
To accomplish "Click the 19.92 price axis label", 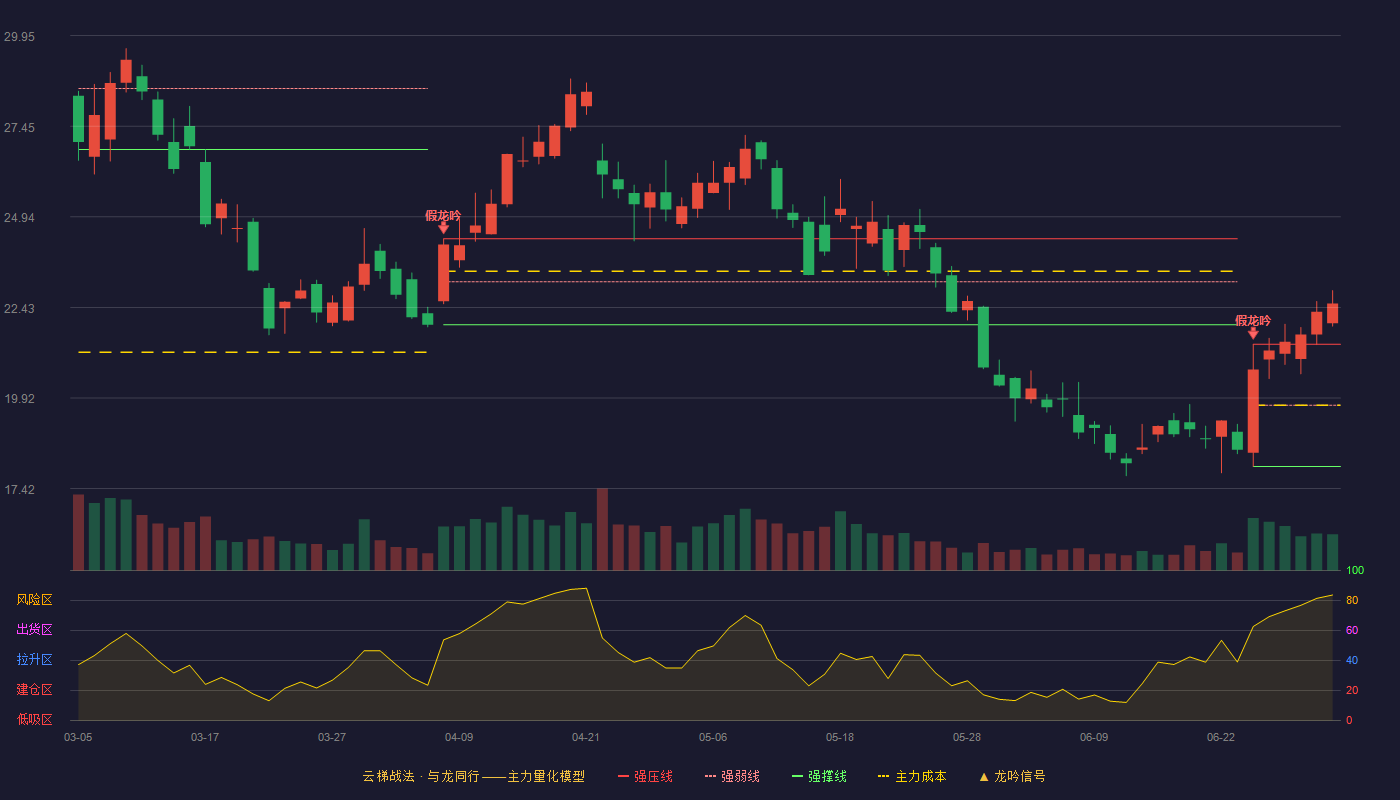I will click(x=19, y=399).
